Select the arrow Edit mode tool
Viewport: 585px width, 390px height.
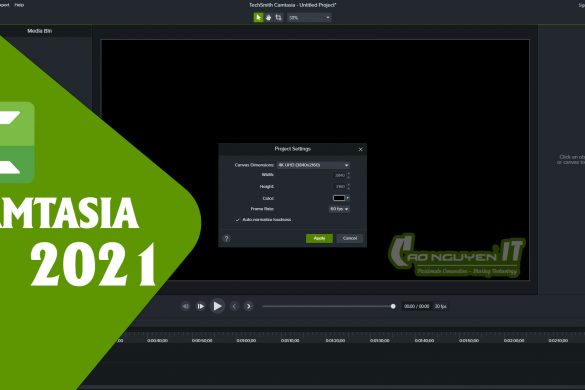[x=258, y=18]
